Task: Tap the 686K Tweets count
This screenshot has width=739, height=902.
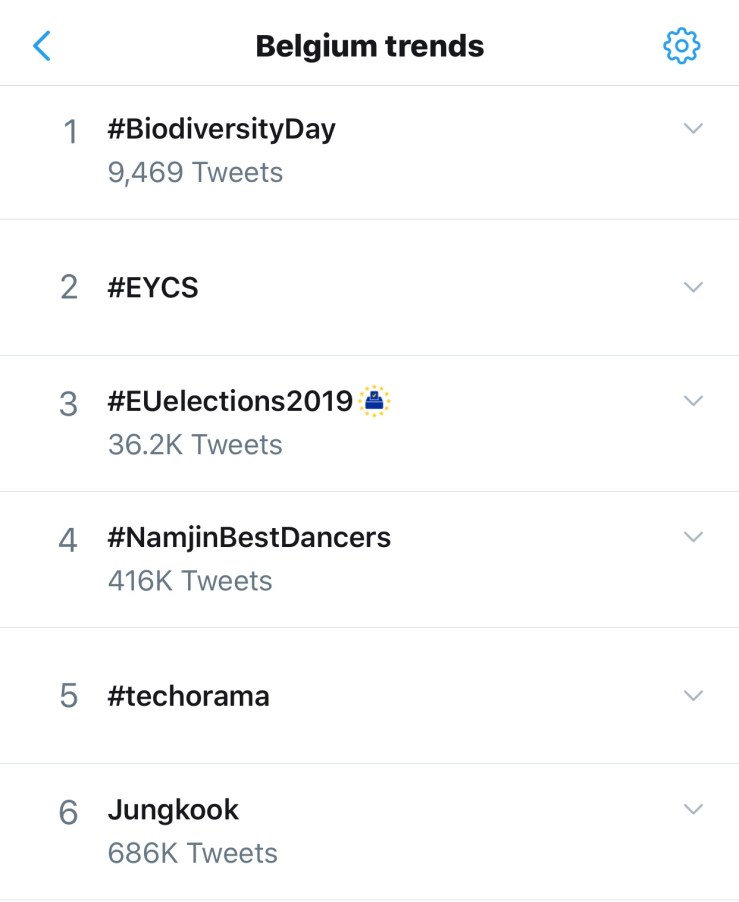Action: click(192, 853)
